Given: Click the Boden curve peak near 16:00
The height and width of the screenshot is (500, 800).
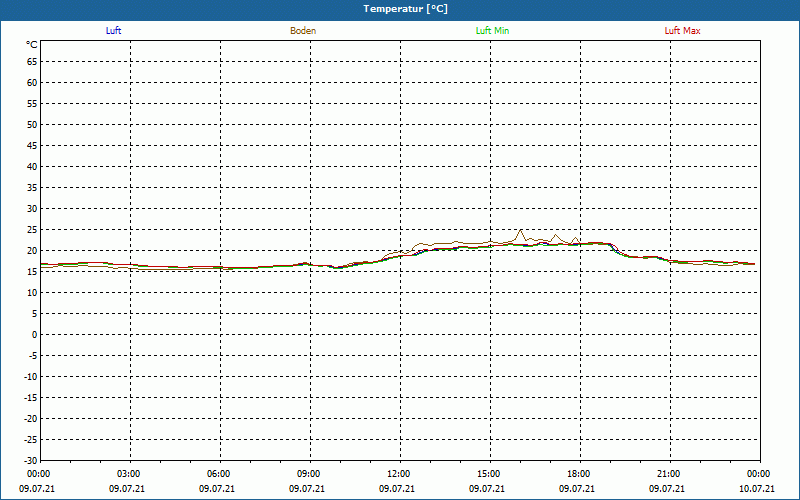Looking at the screenshot, I should (x=520, y=231).
